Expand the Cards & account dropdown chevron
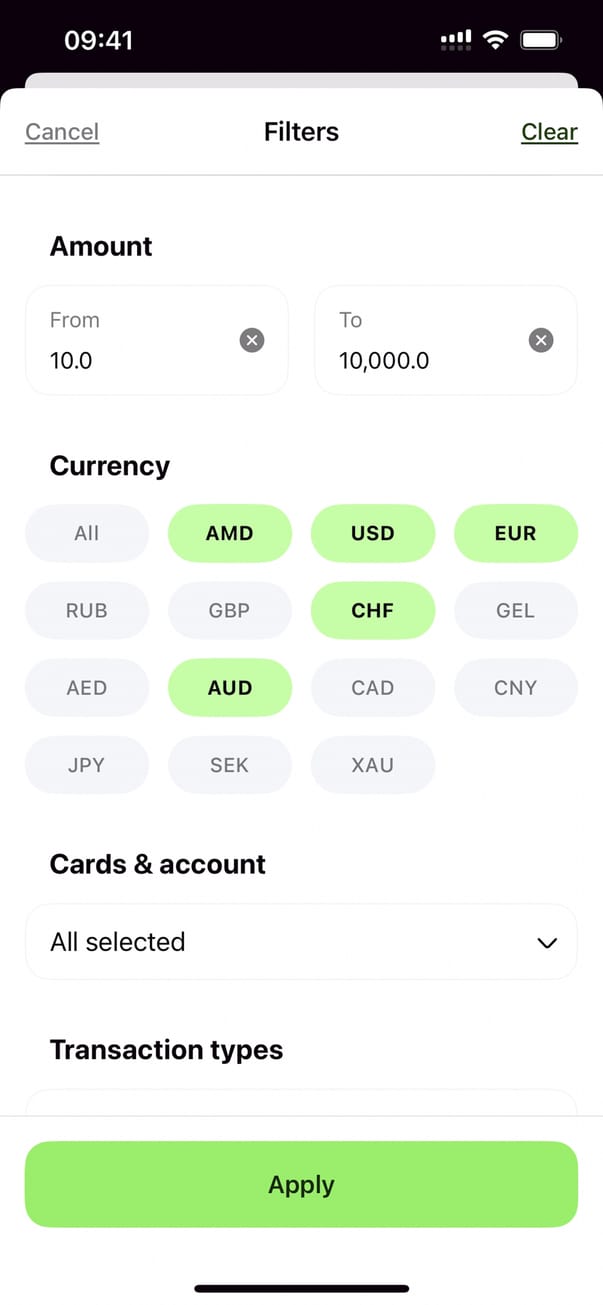 [x=547, y=942]
